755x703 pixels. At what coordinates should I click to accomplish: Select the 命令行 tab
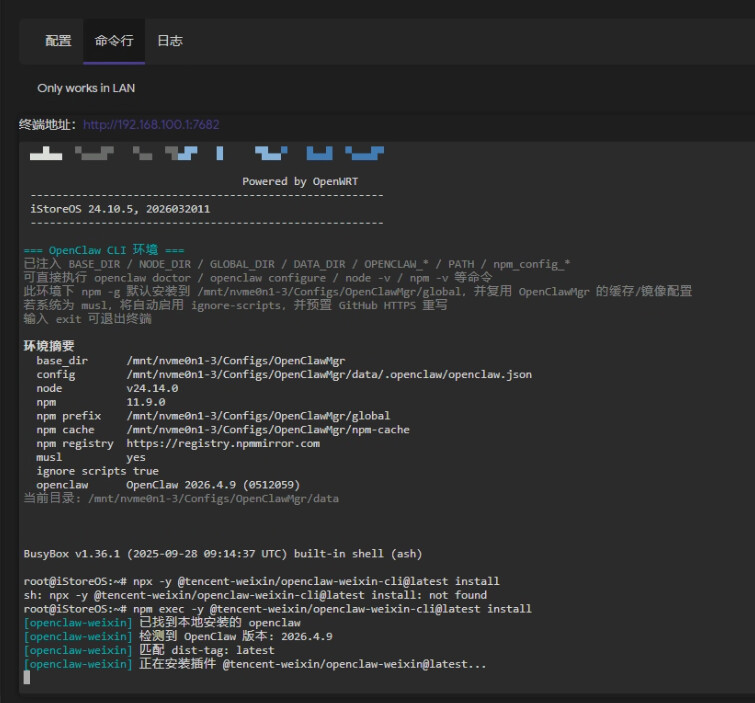pos(113,41)
